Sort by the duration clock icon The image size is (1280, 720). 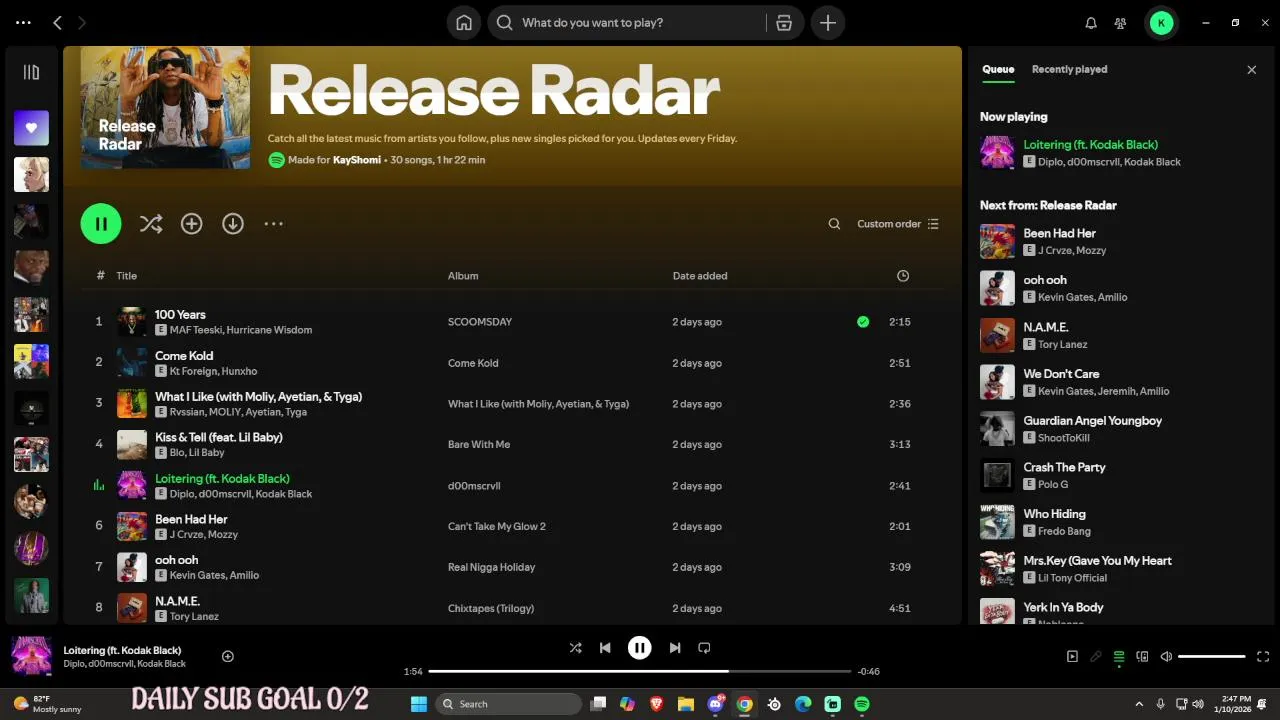(903, 276)
